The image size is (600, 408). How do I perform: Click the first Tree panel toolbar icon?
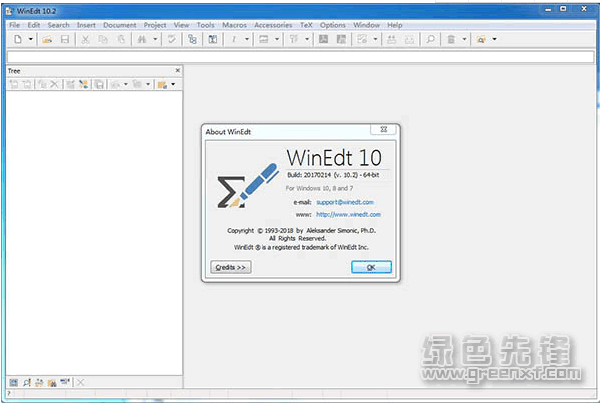coord(14,84)
